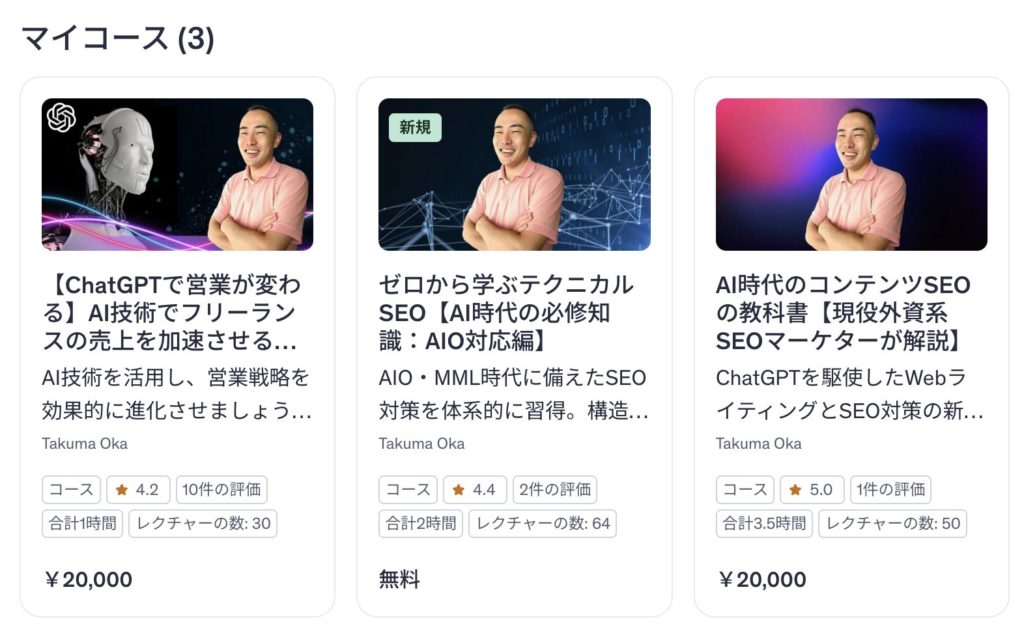
Task: Click the 無料 price label
Action: [x=399, y=580]
